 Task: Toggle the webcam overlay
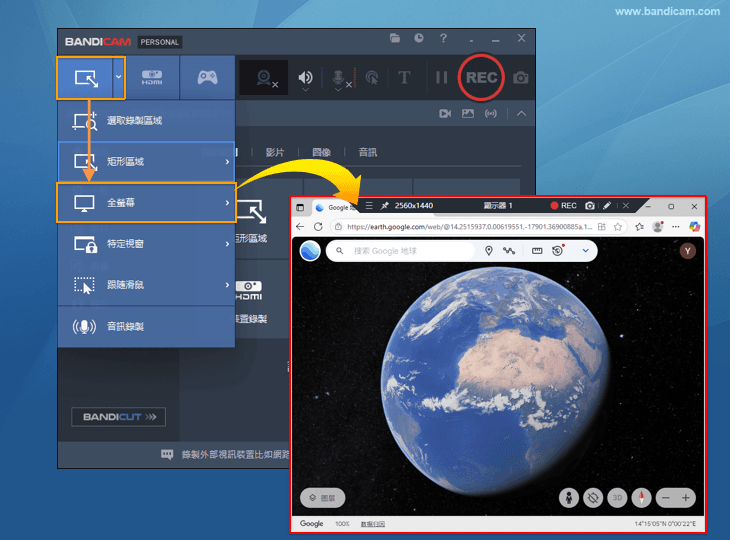[264, 78]
